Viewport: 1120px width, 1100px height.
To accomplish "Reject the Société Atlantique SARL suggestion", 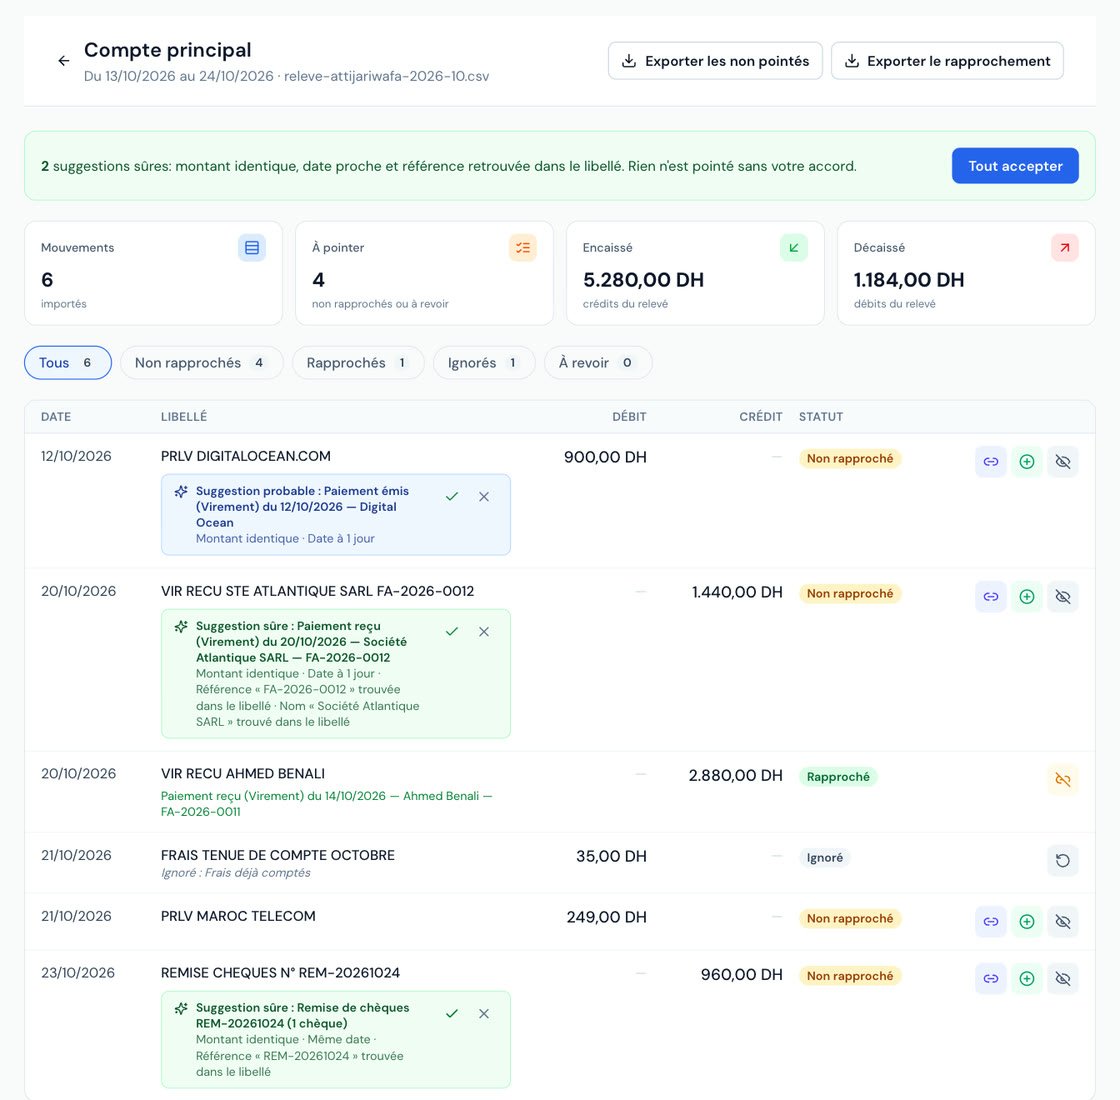I will [484, 631].
